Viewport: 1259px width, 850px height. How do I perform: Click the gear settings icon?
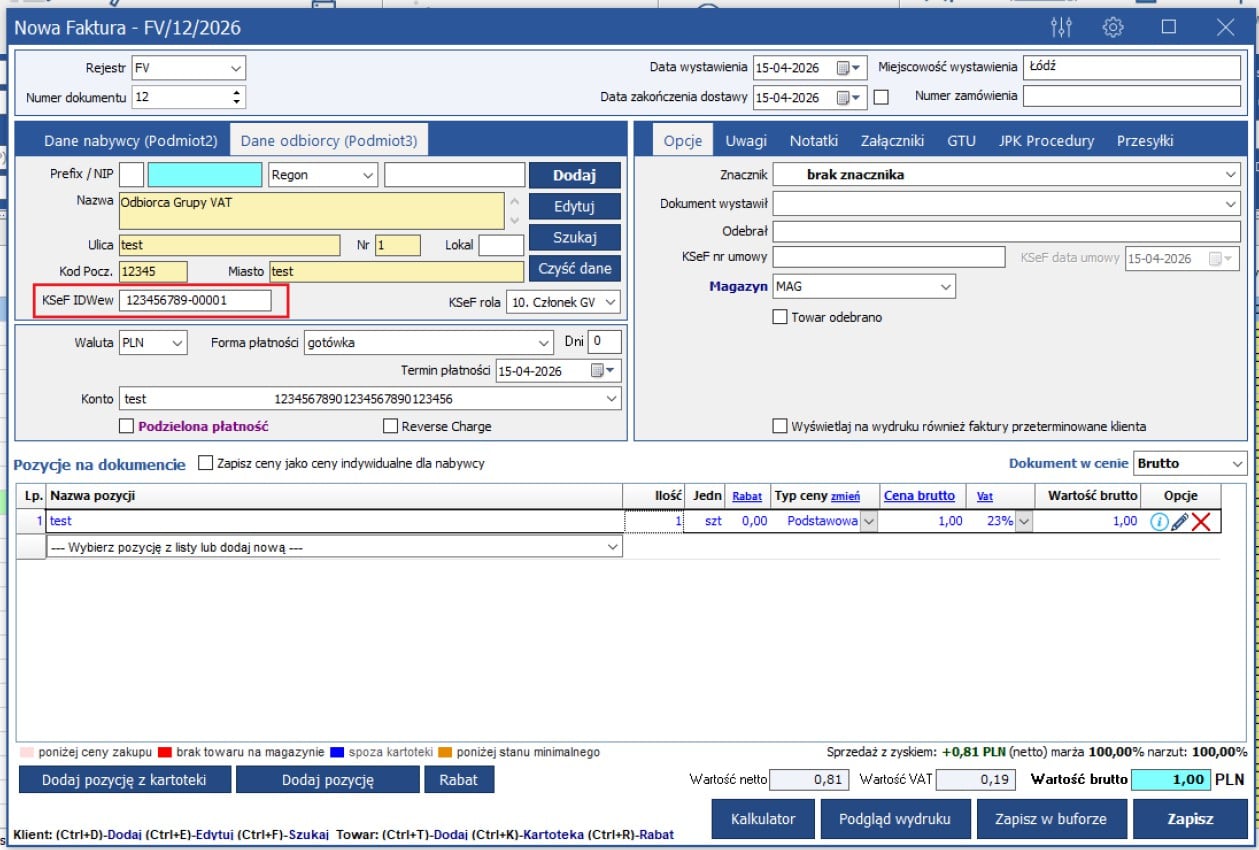[x=1113, y=27]
